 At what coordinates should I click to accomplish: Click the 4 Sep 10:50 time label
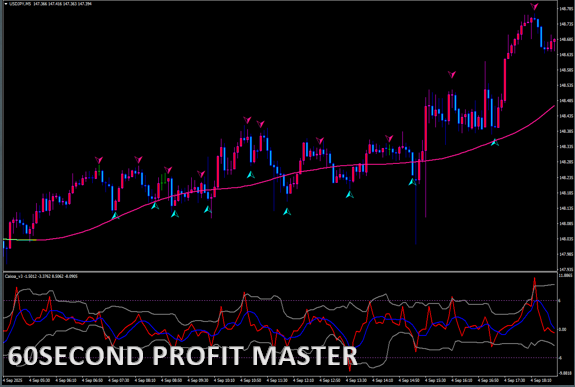(x=250, y=381)
